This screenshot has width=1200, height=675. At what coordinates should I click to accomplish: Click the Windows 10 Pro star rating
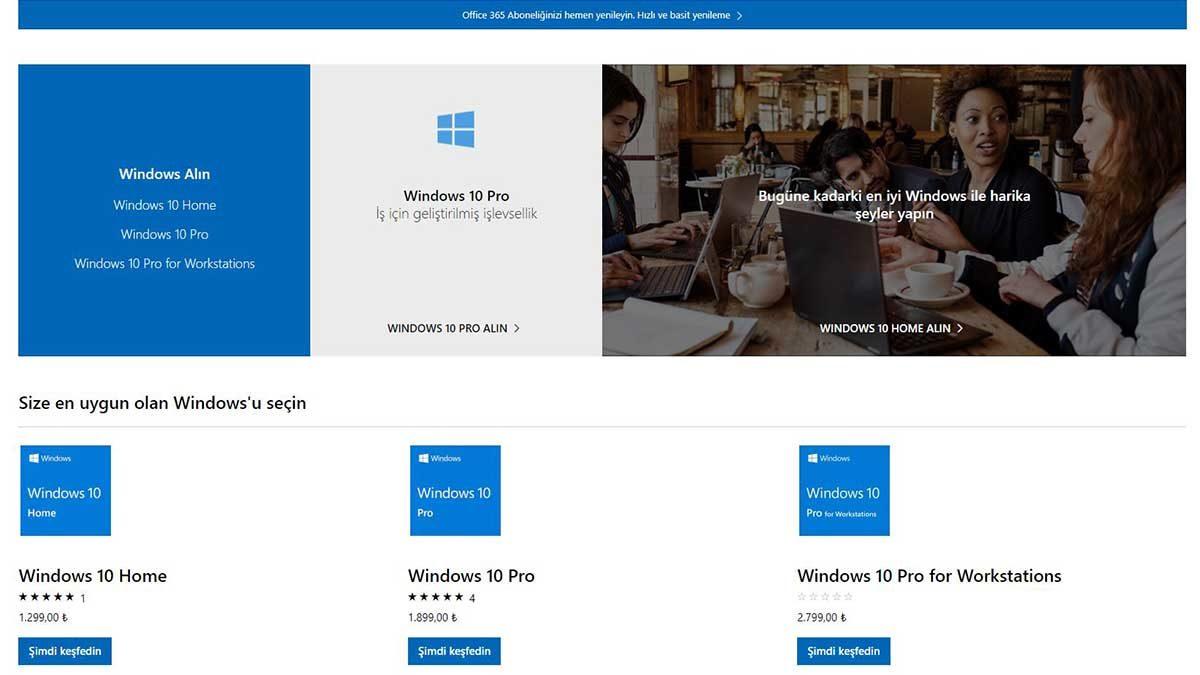436,597
